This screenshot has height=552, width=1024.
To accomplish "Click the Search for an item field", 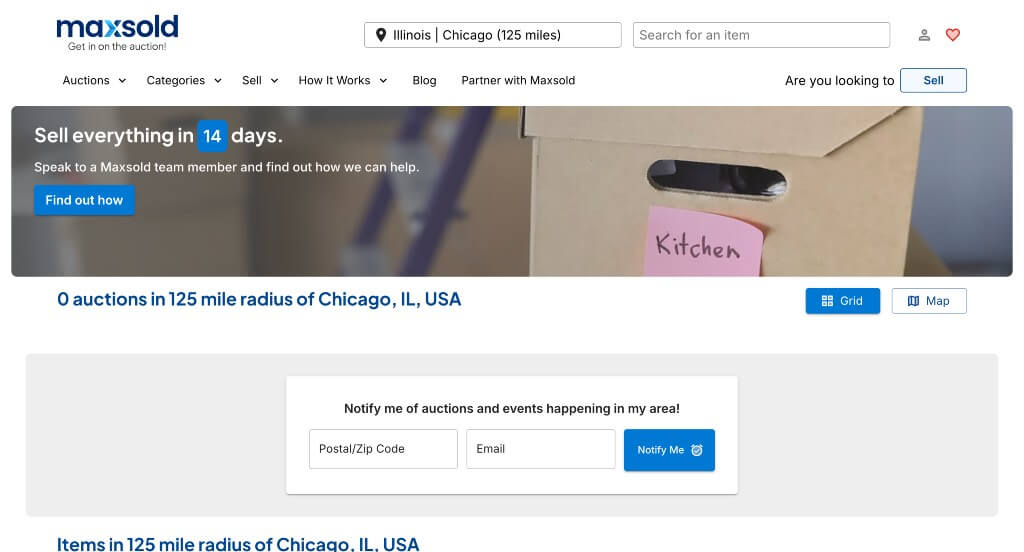I will pos(761,35).
